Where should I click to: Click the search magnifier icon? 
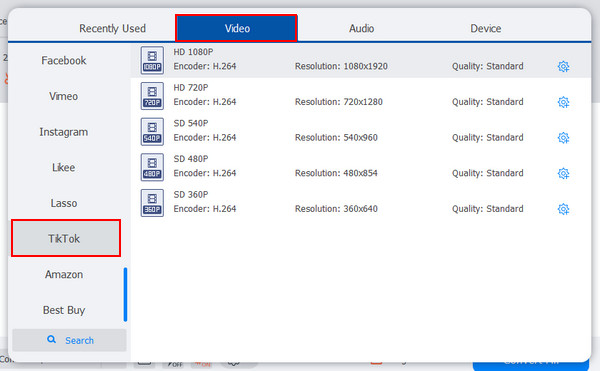[x=51, y=340]
